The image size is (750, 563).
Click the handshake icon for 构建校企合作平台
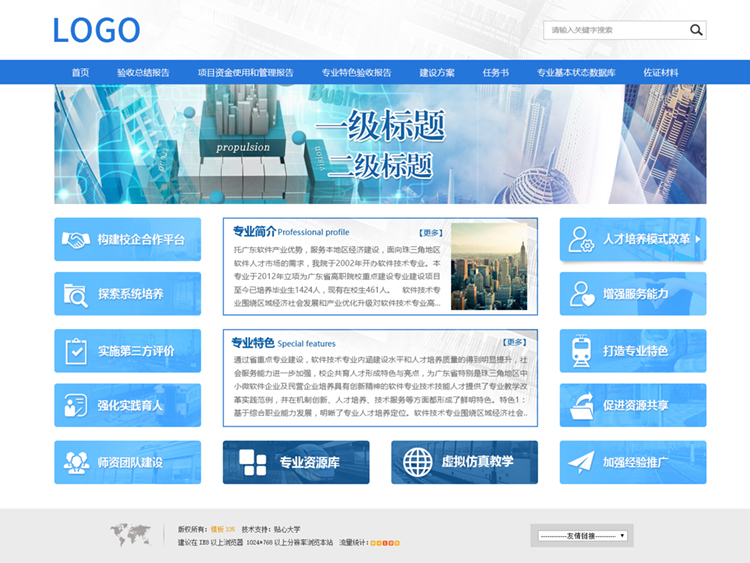pyautogui.click(x=76, y=240)
